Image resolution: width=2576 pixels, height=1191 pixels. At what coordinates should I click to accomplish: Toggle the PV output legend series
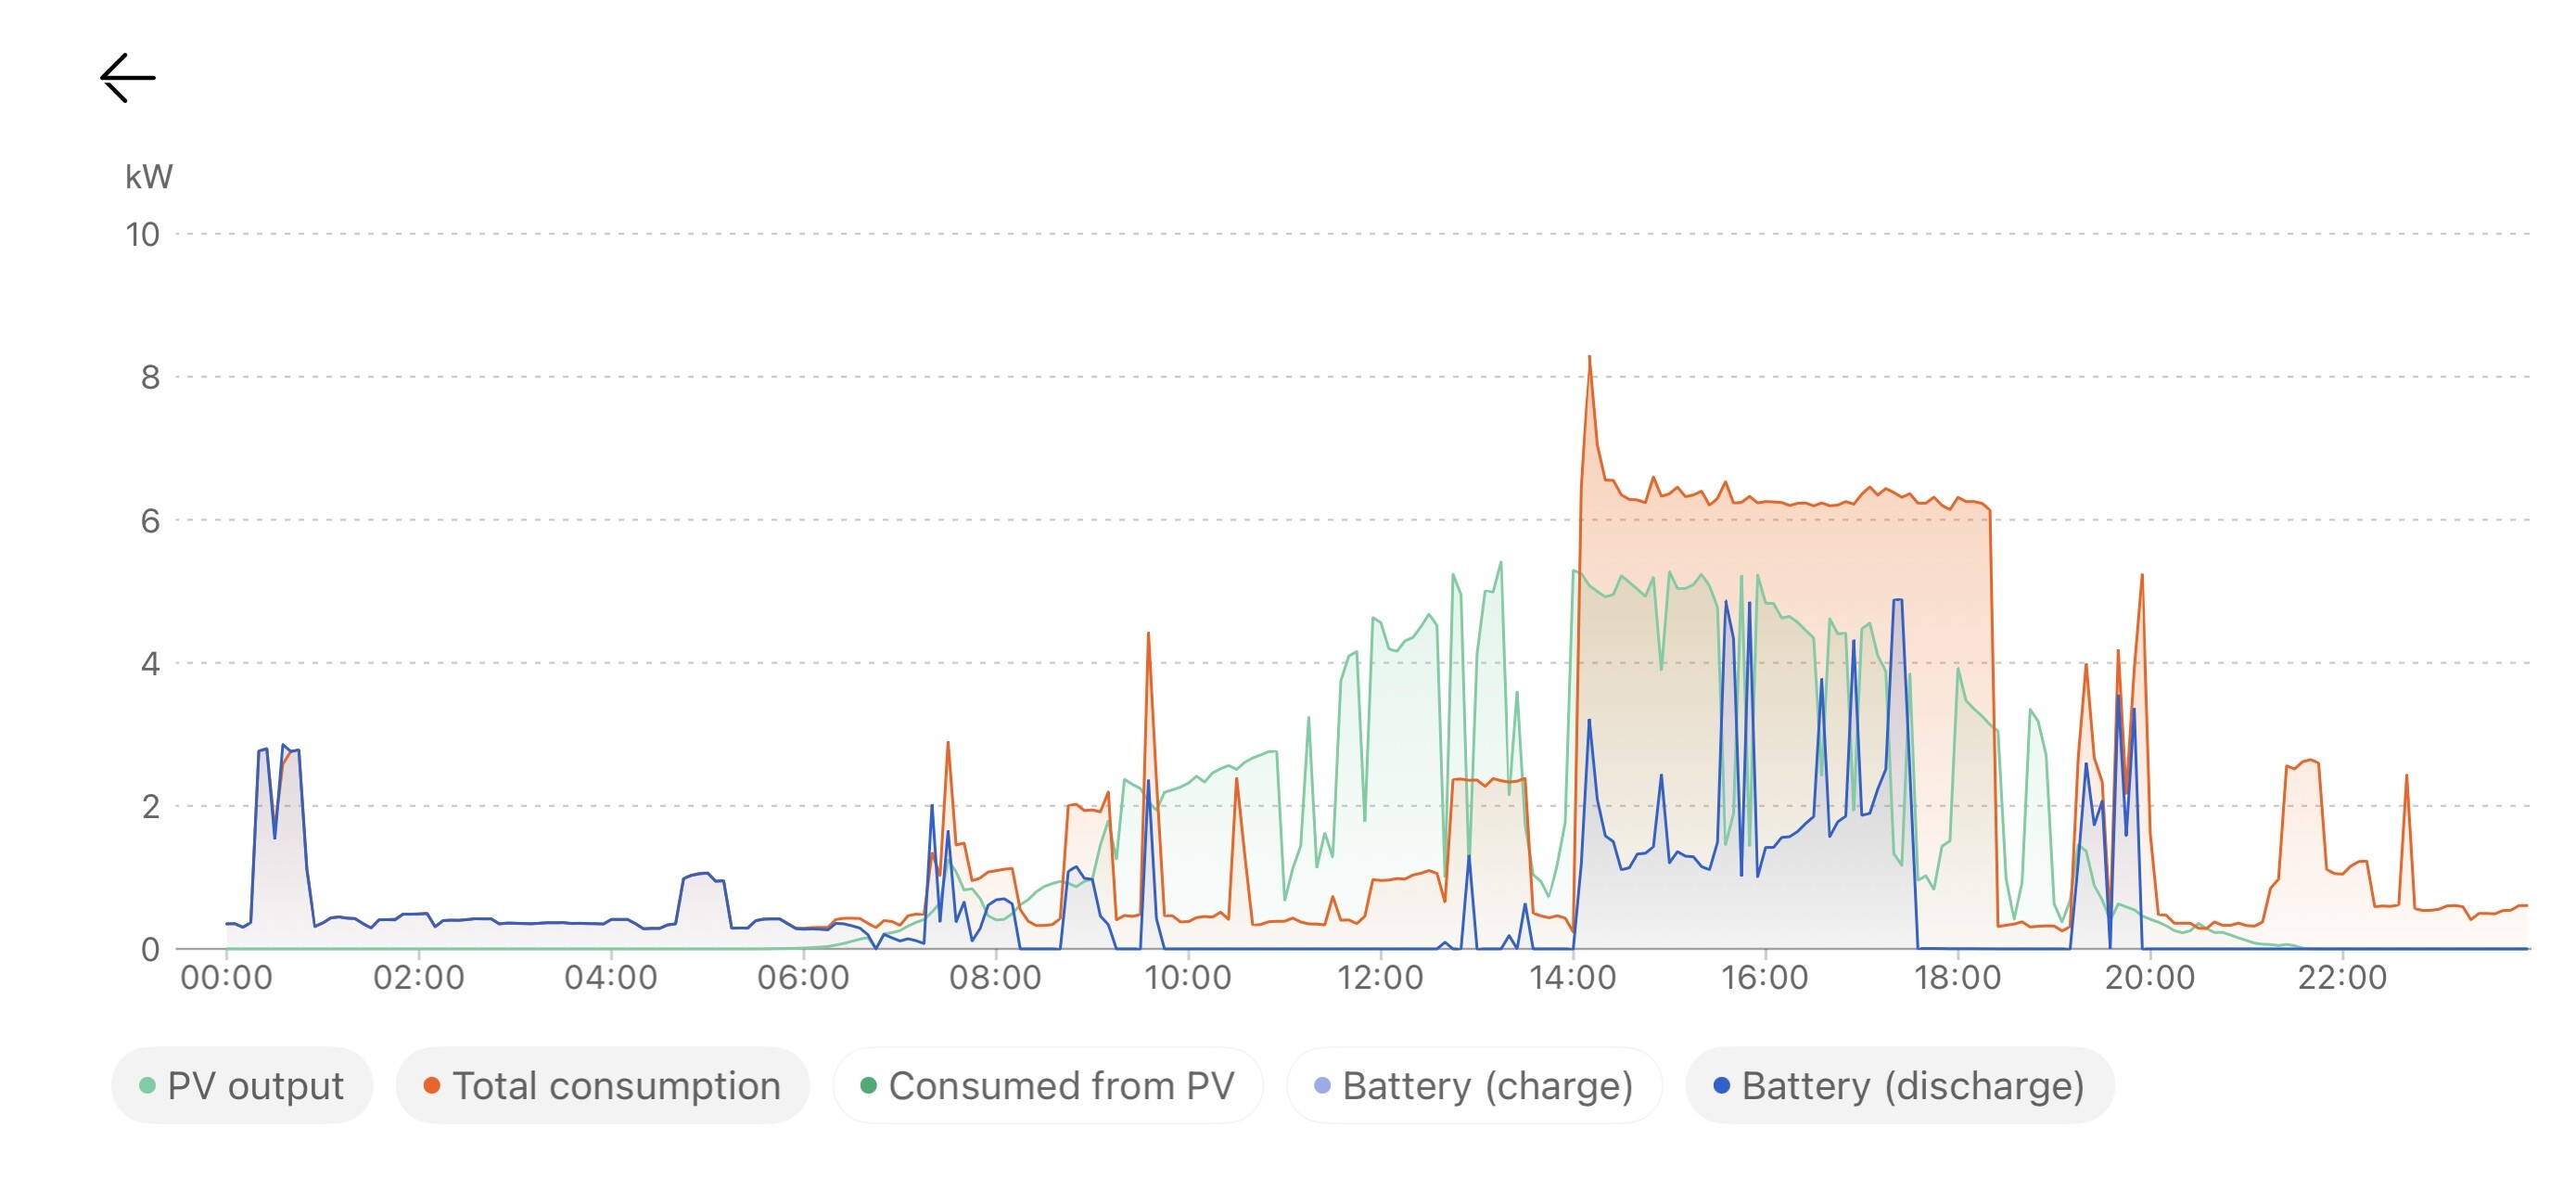(242, 1085)
